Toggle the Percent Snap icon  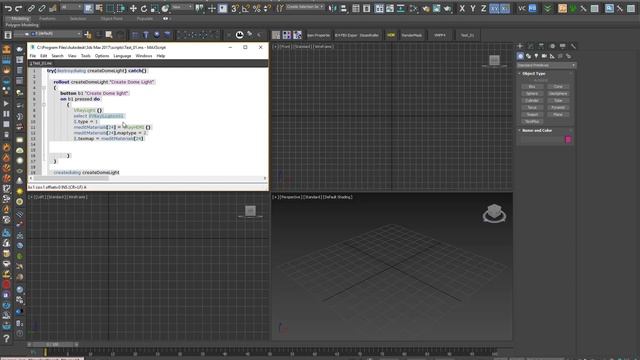[257, 8]
